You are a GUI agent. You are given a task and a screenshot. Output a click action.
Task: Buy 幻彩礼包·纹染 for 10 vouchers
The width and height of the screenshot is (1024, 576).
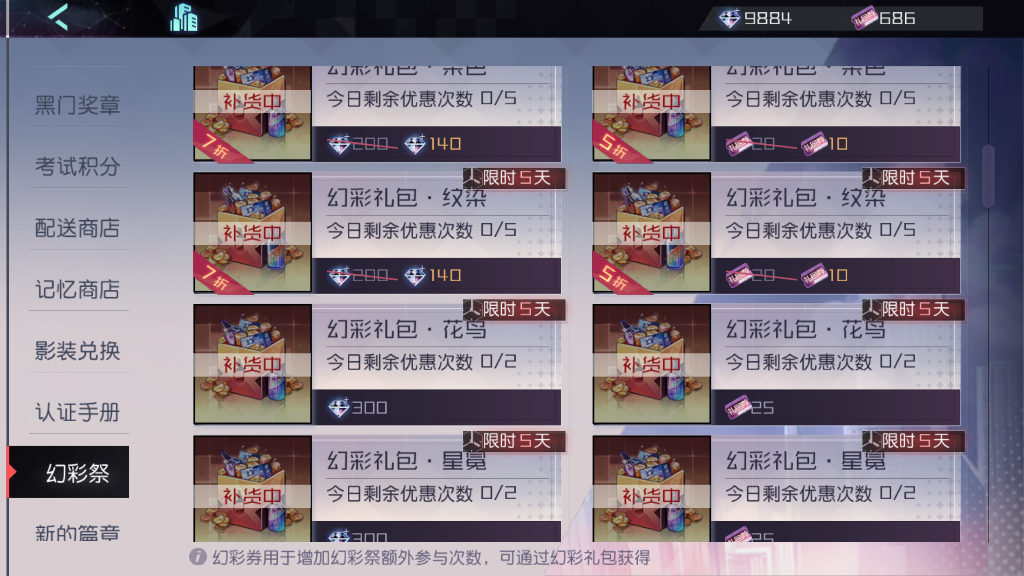tap(835, 275)
